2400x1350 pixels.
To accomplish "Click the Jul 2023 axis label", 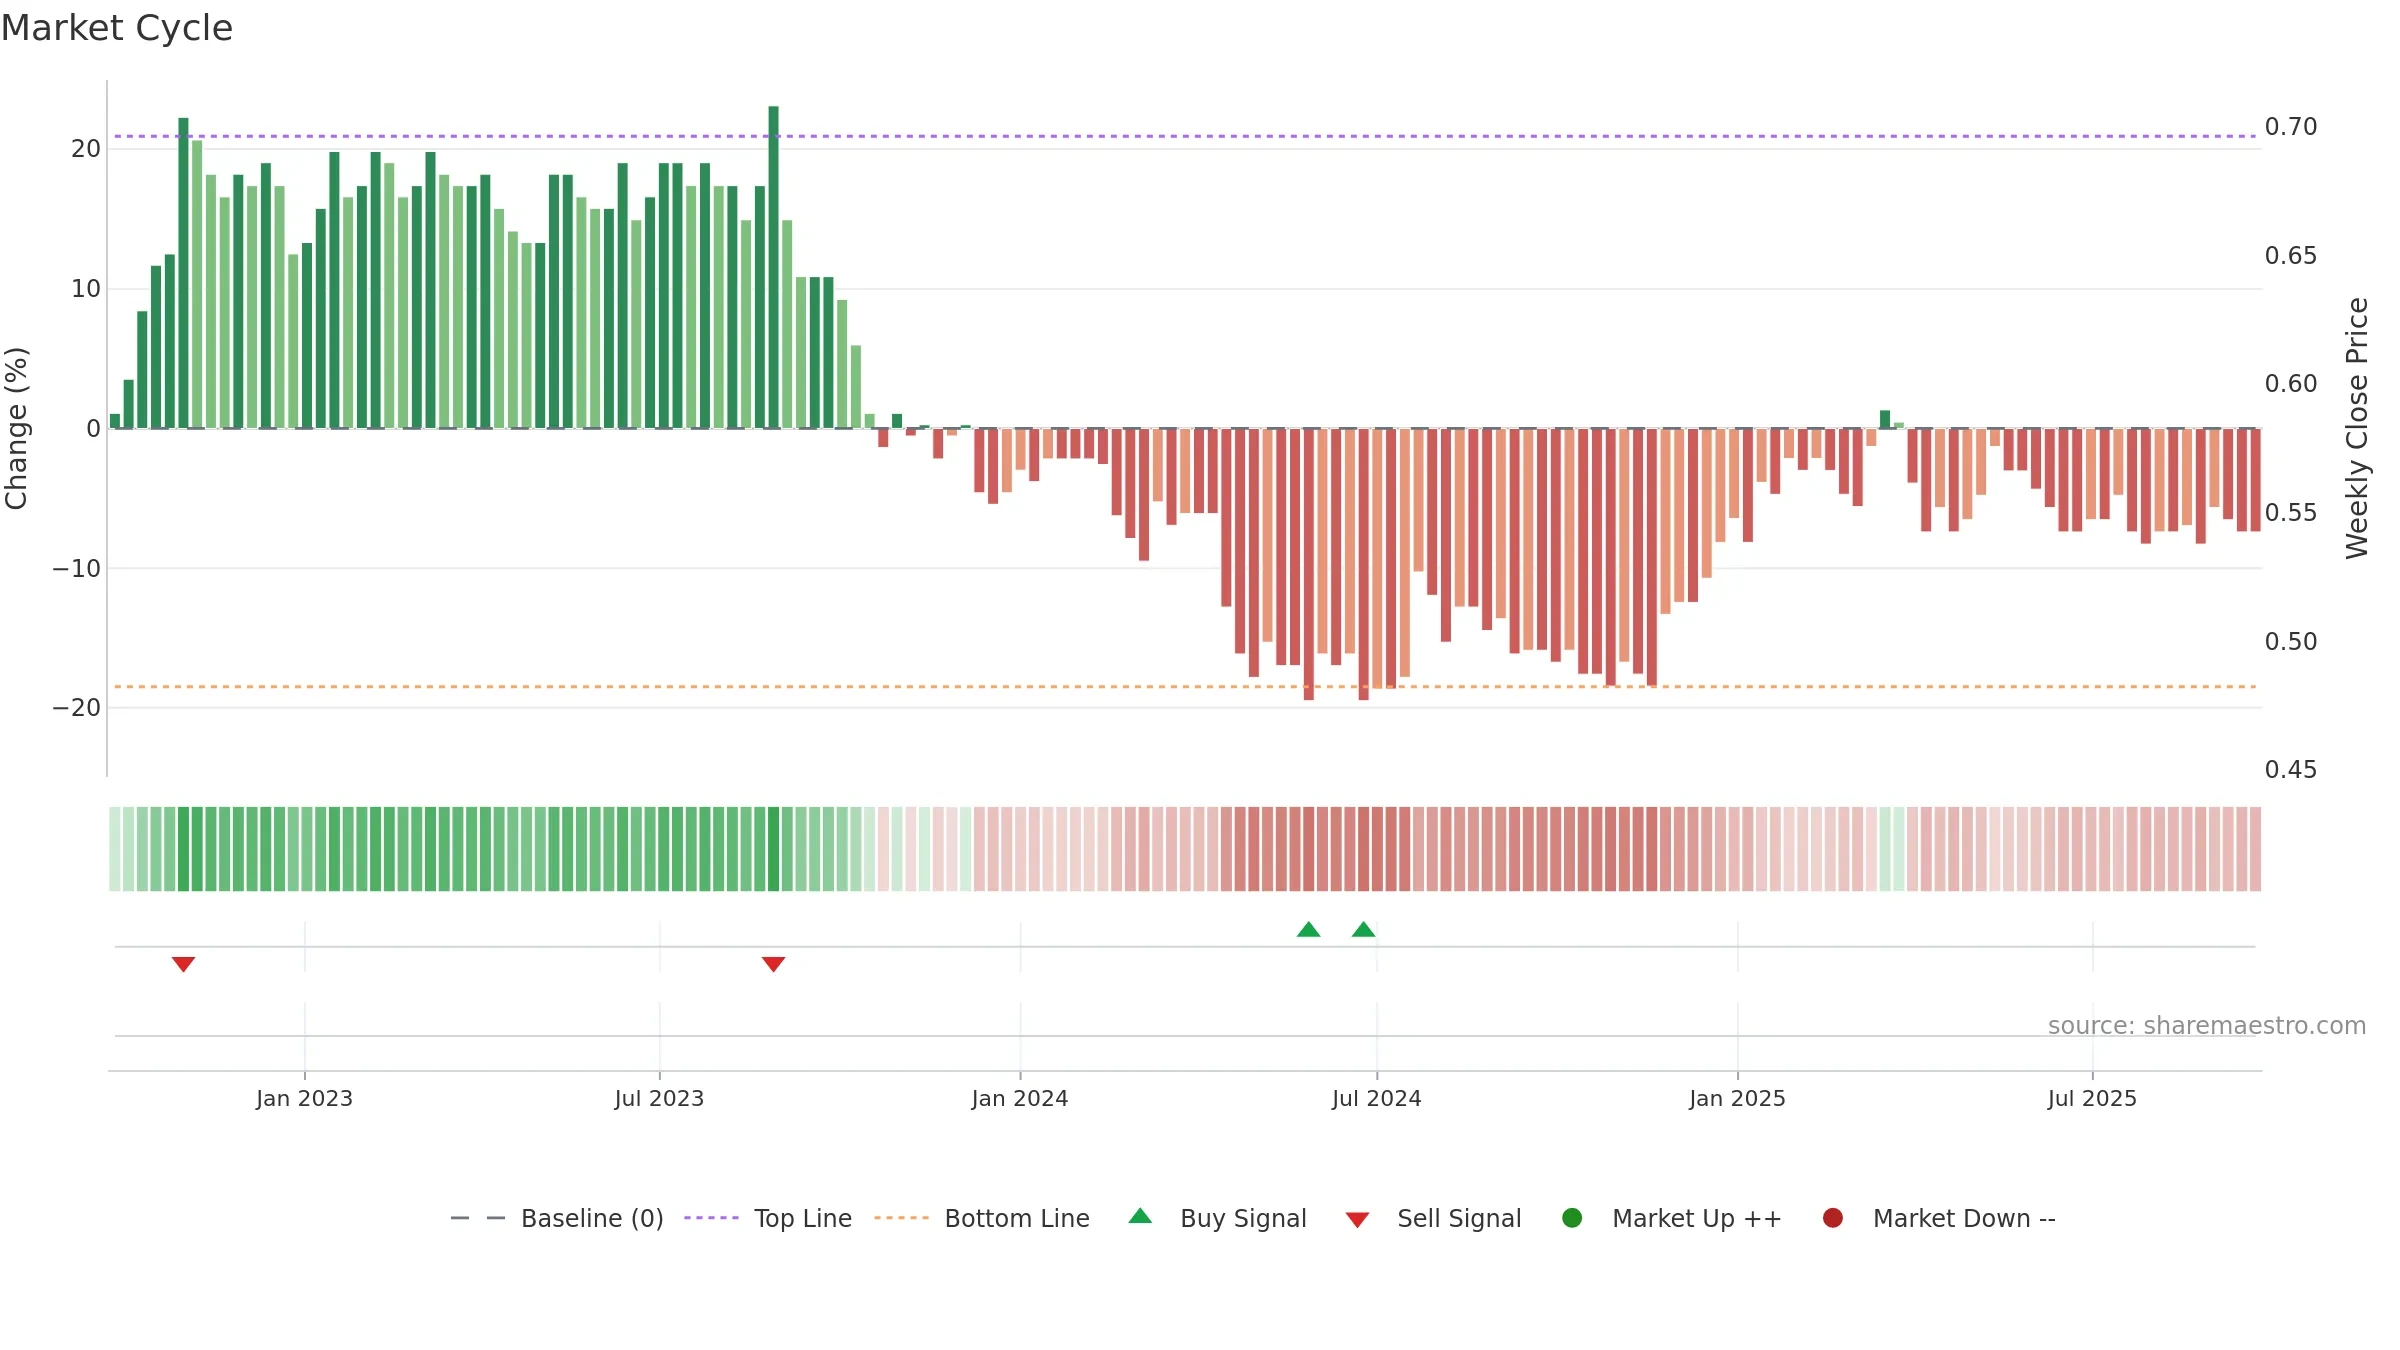I will (659, 1099).
